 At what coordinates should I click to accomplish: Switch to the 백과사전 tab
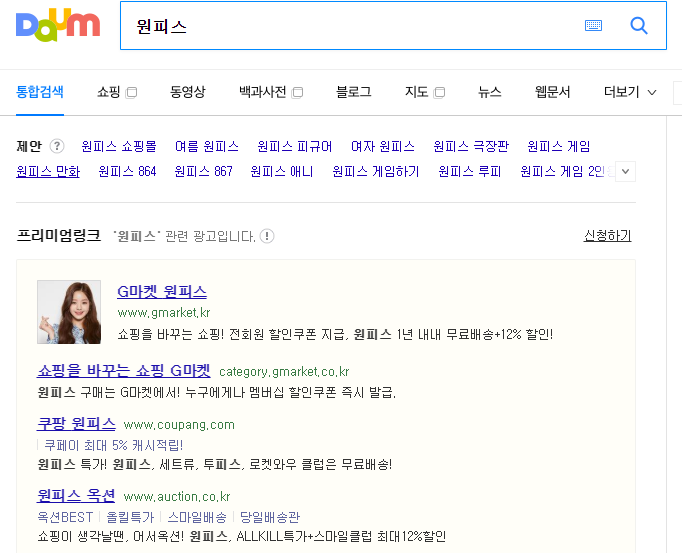point(262,92)
